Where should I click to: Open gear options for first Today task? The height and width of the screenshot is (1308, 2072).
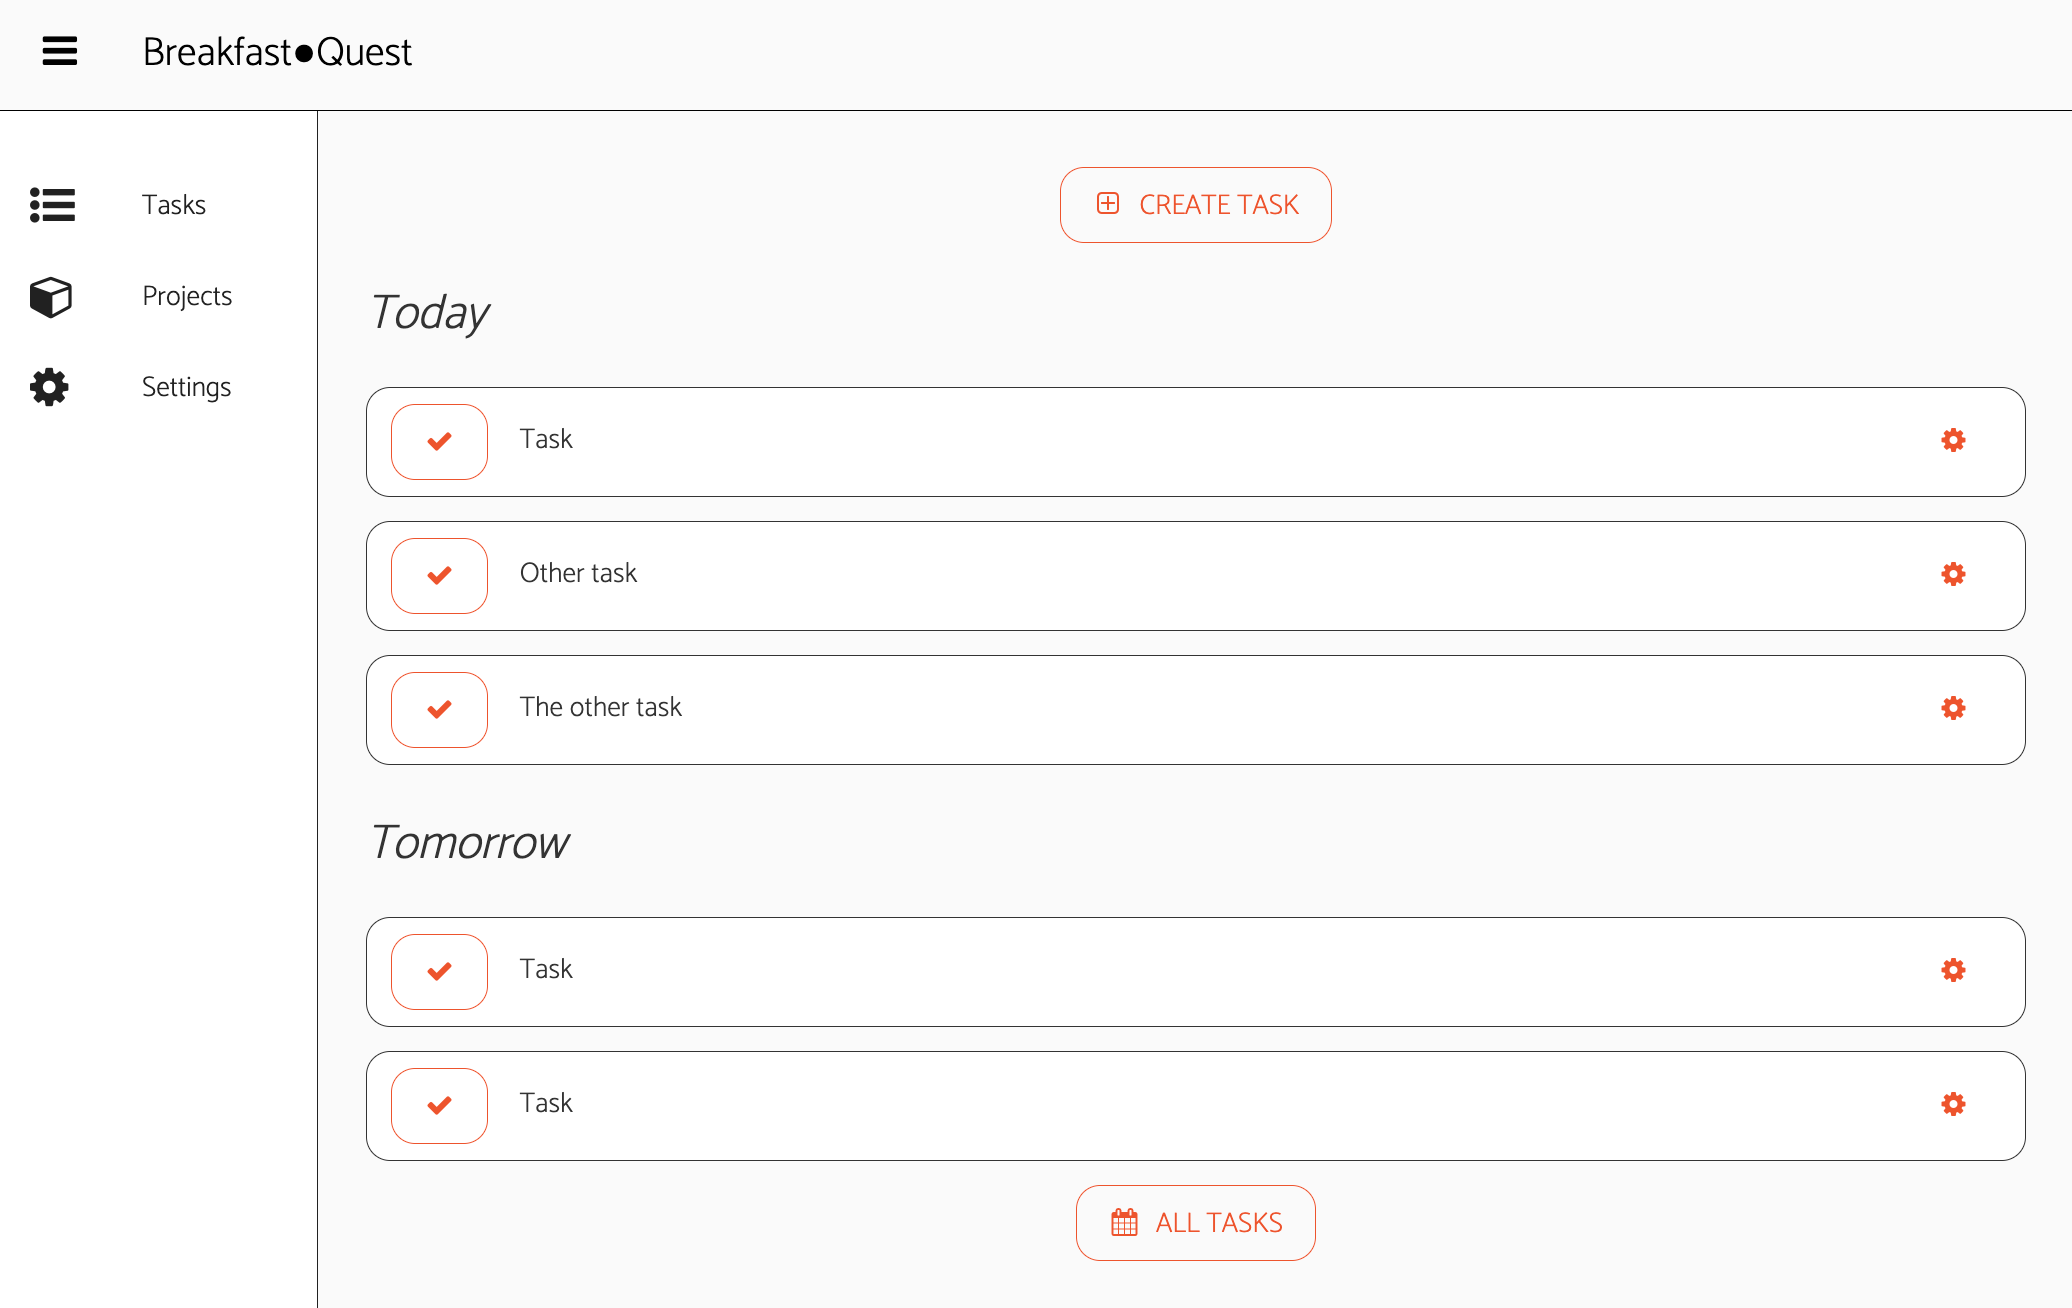coord(1953,440)
